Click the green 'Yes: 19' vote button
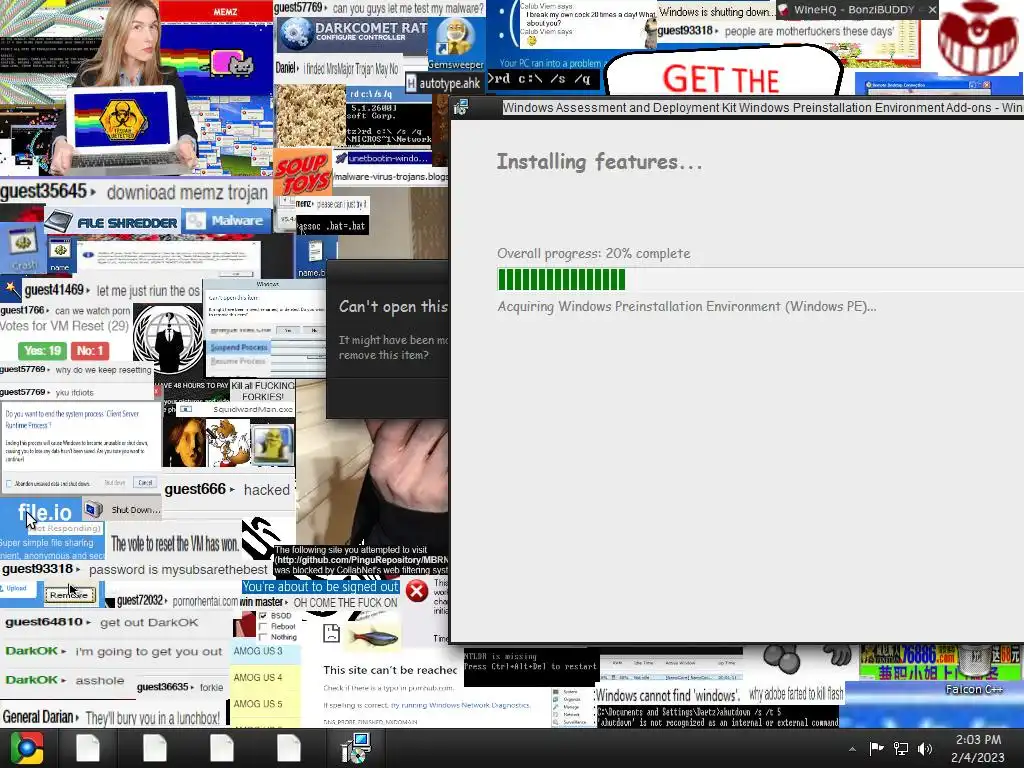The height and width of the screenshot is (768, 1024). click(x=42, y=351)
